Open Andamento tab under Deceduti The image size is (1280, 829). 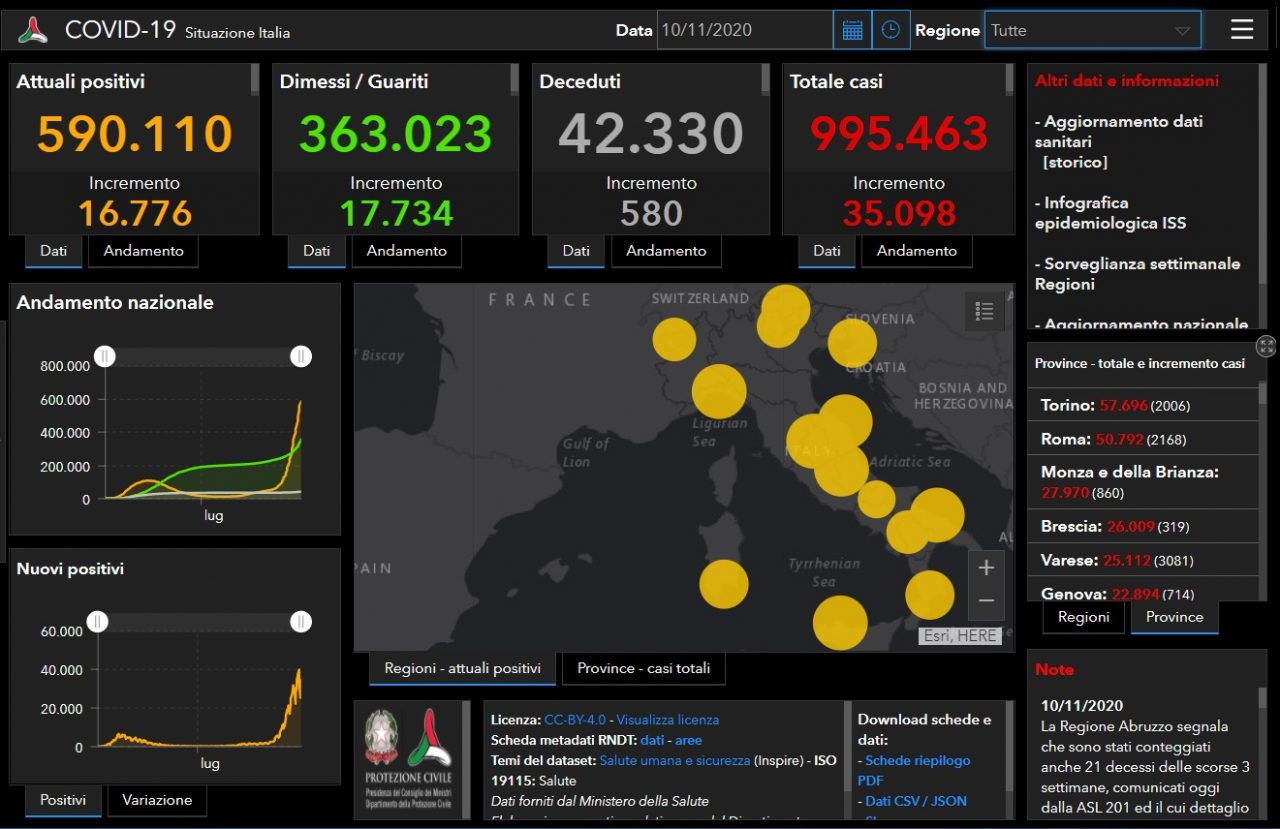tap(666, 251)
